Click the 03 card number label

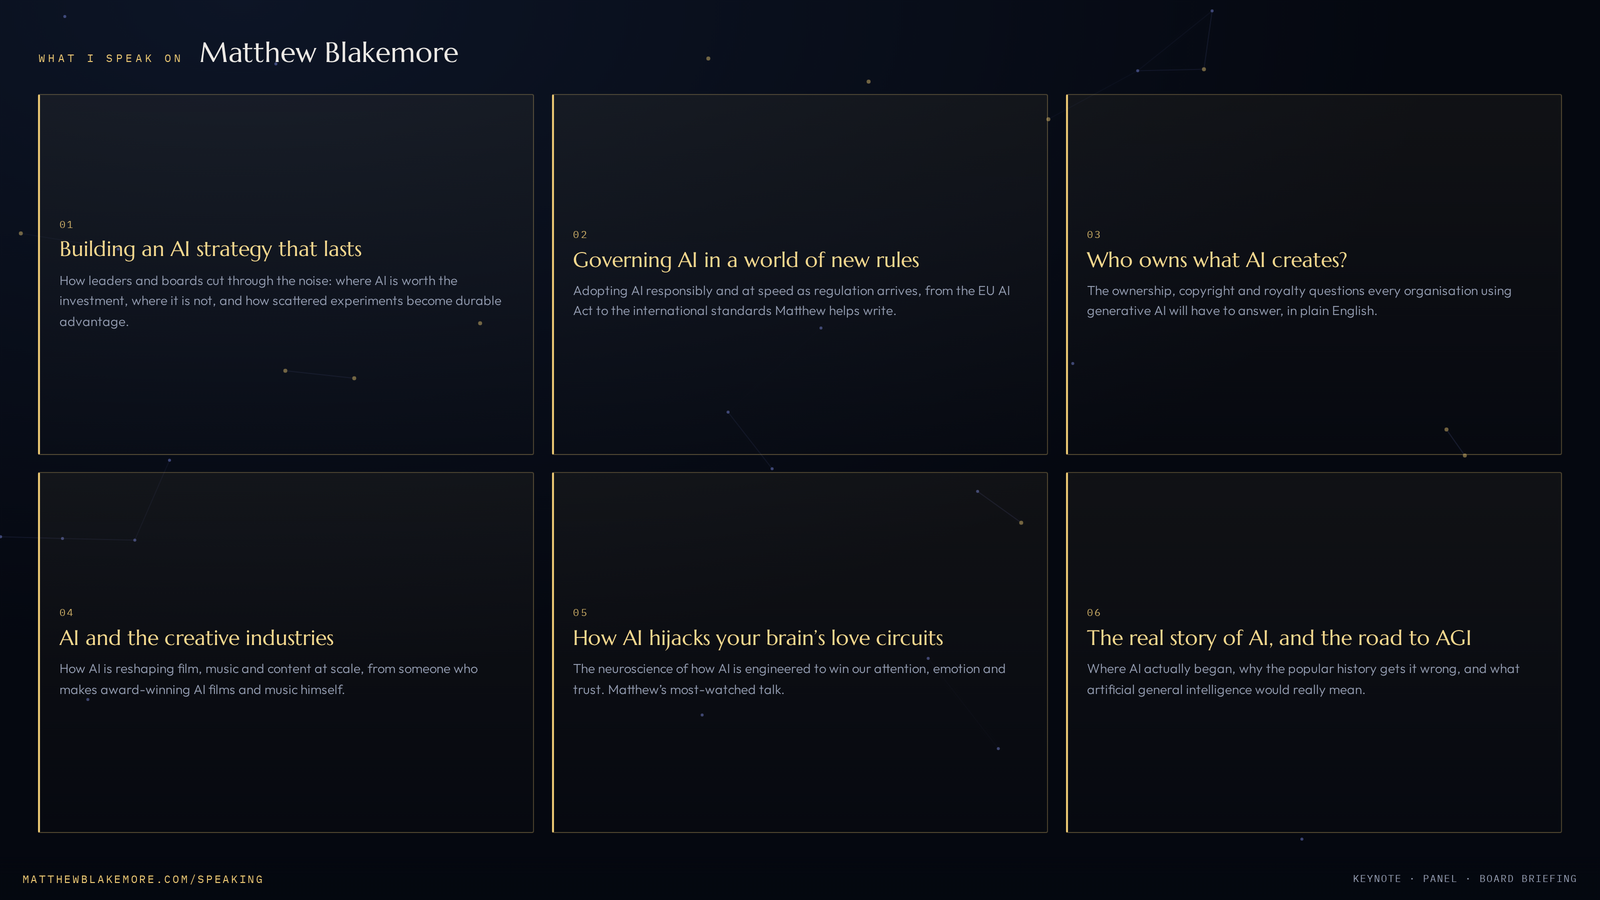pyautogui.click(x=1094, y=235)
